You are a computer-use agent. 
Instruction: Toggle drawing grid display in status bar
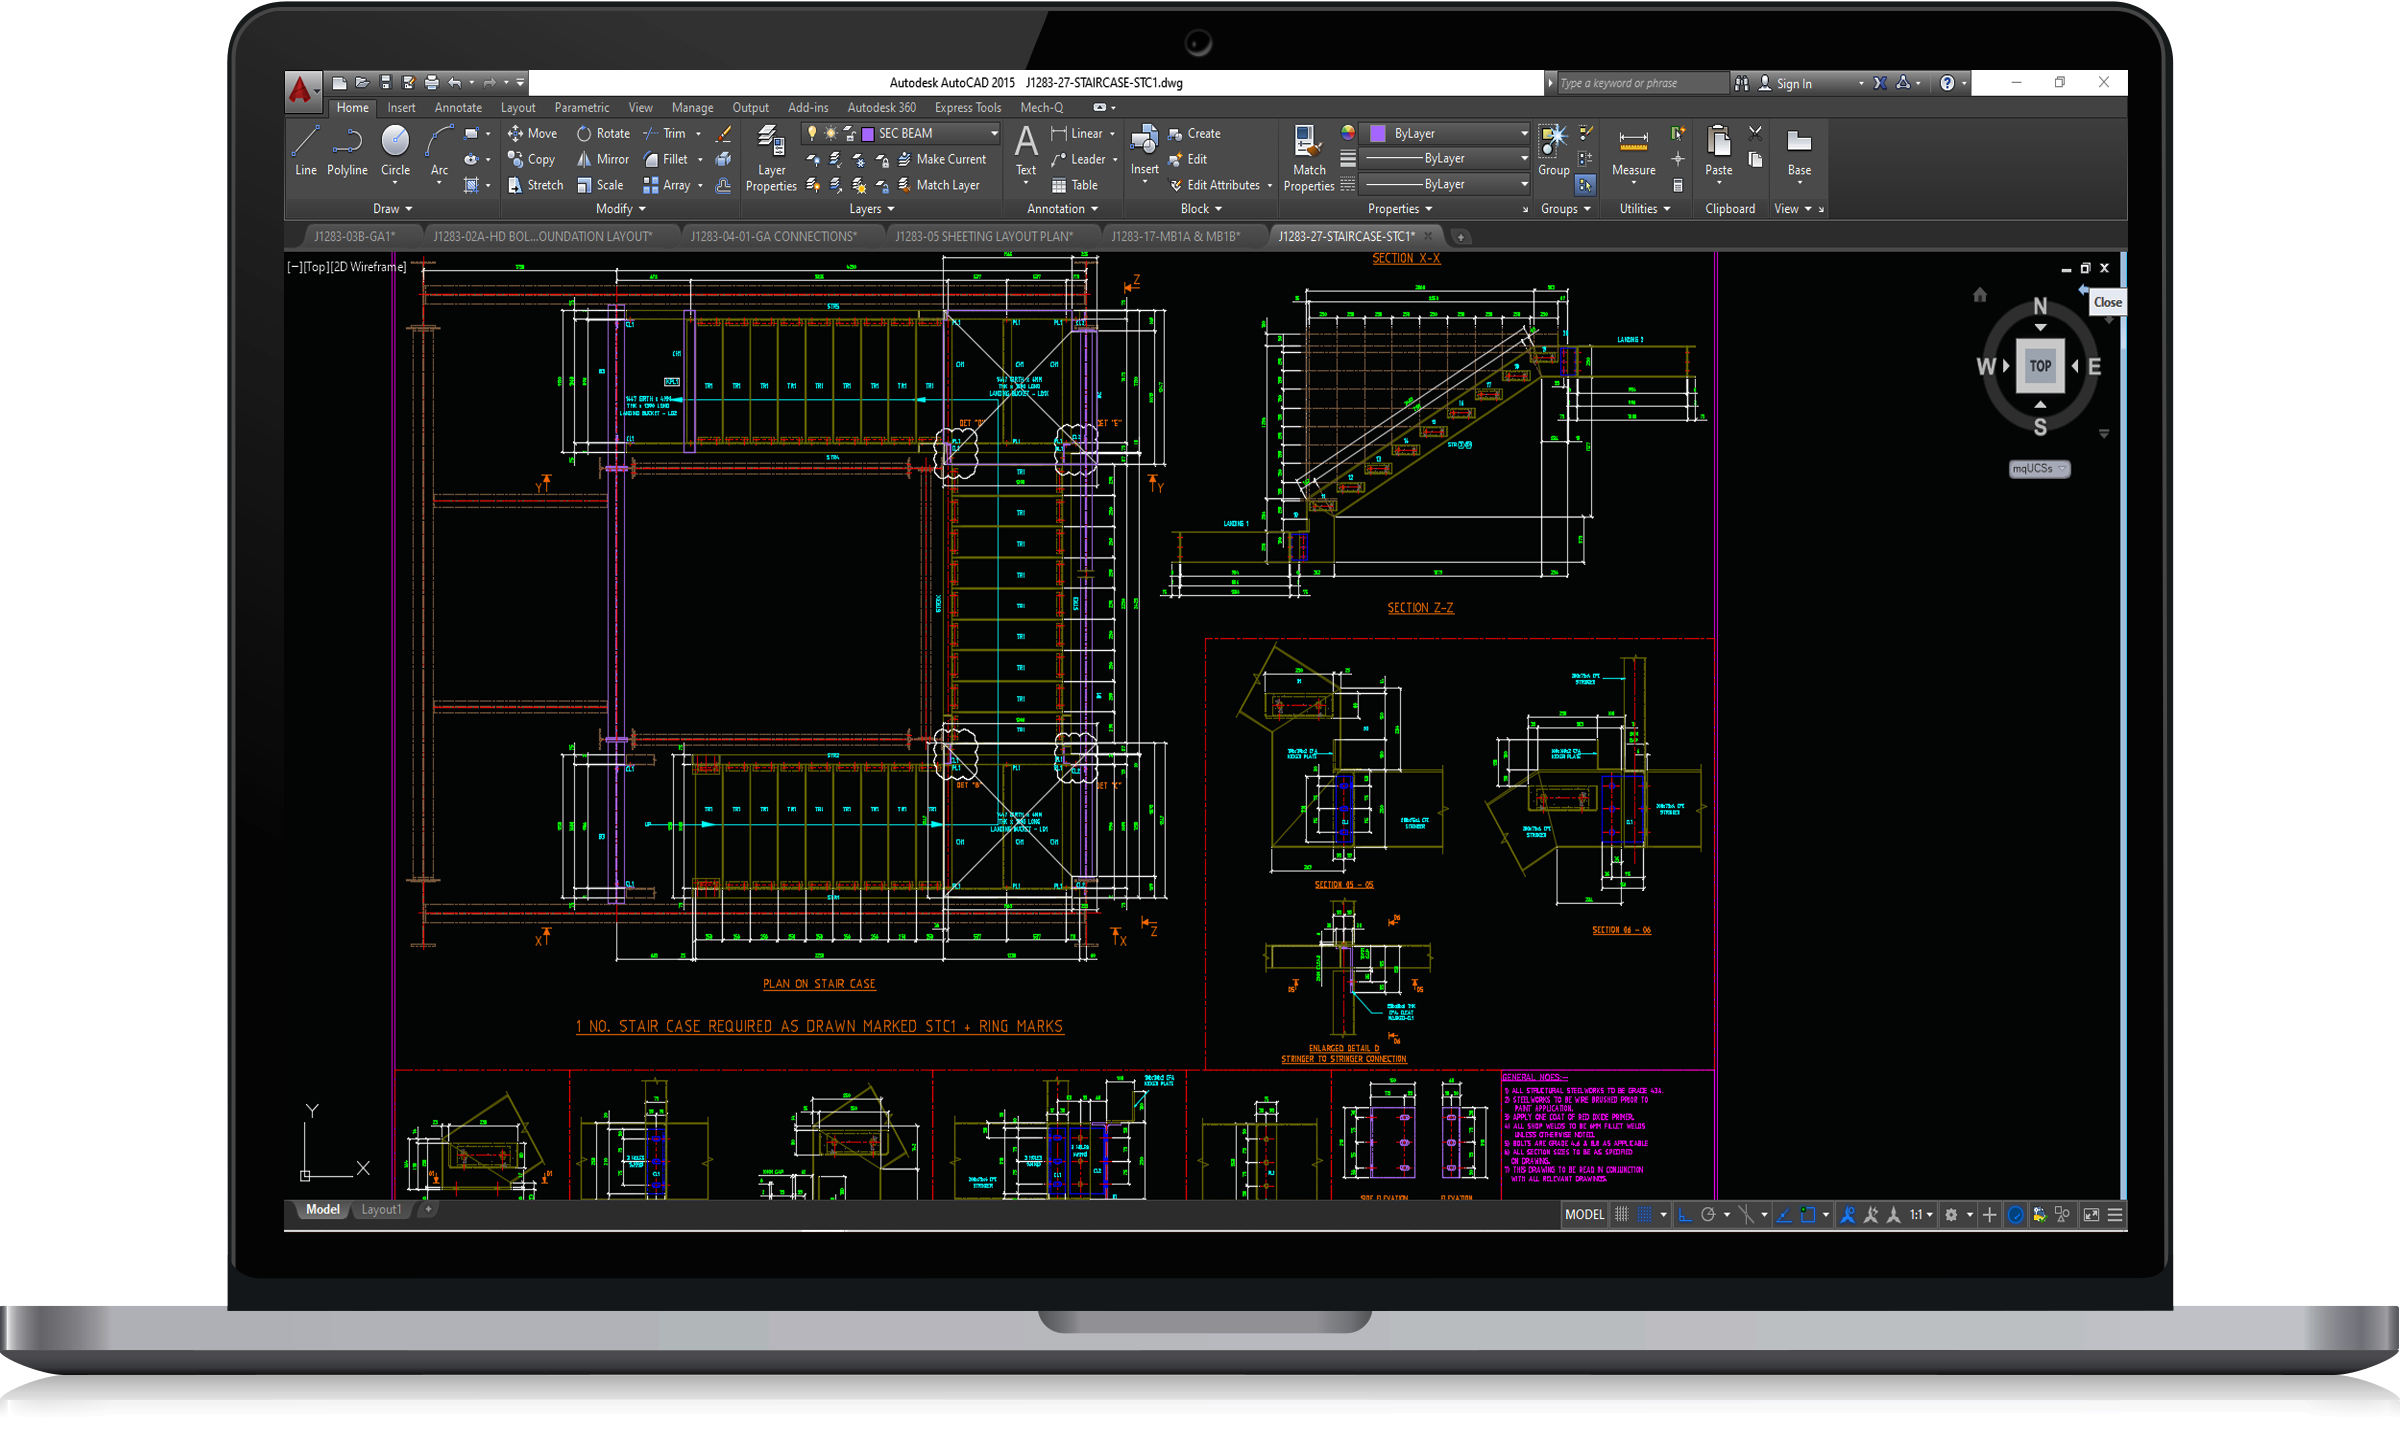coord(1621,1214)
